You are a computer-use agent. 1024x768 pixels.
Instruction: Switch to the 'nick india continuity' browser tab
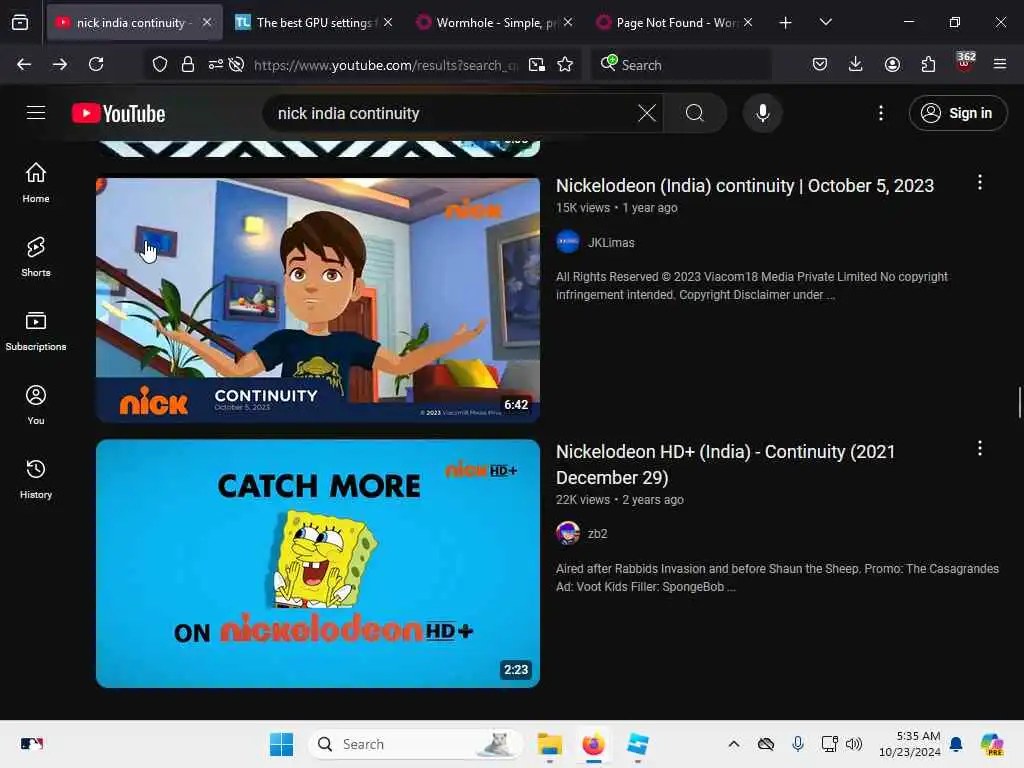point(134,22)
